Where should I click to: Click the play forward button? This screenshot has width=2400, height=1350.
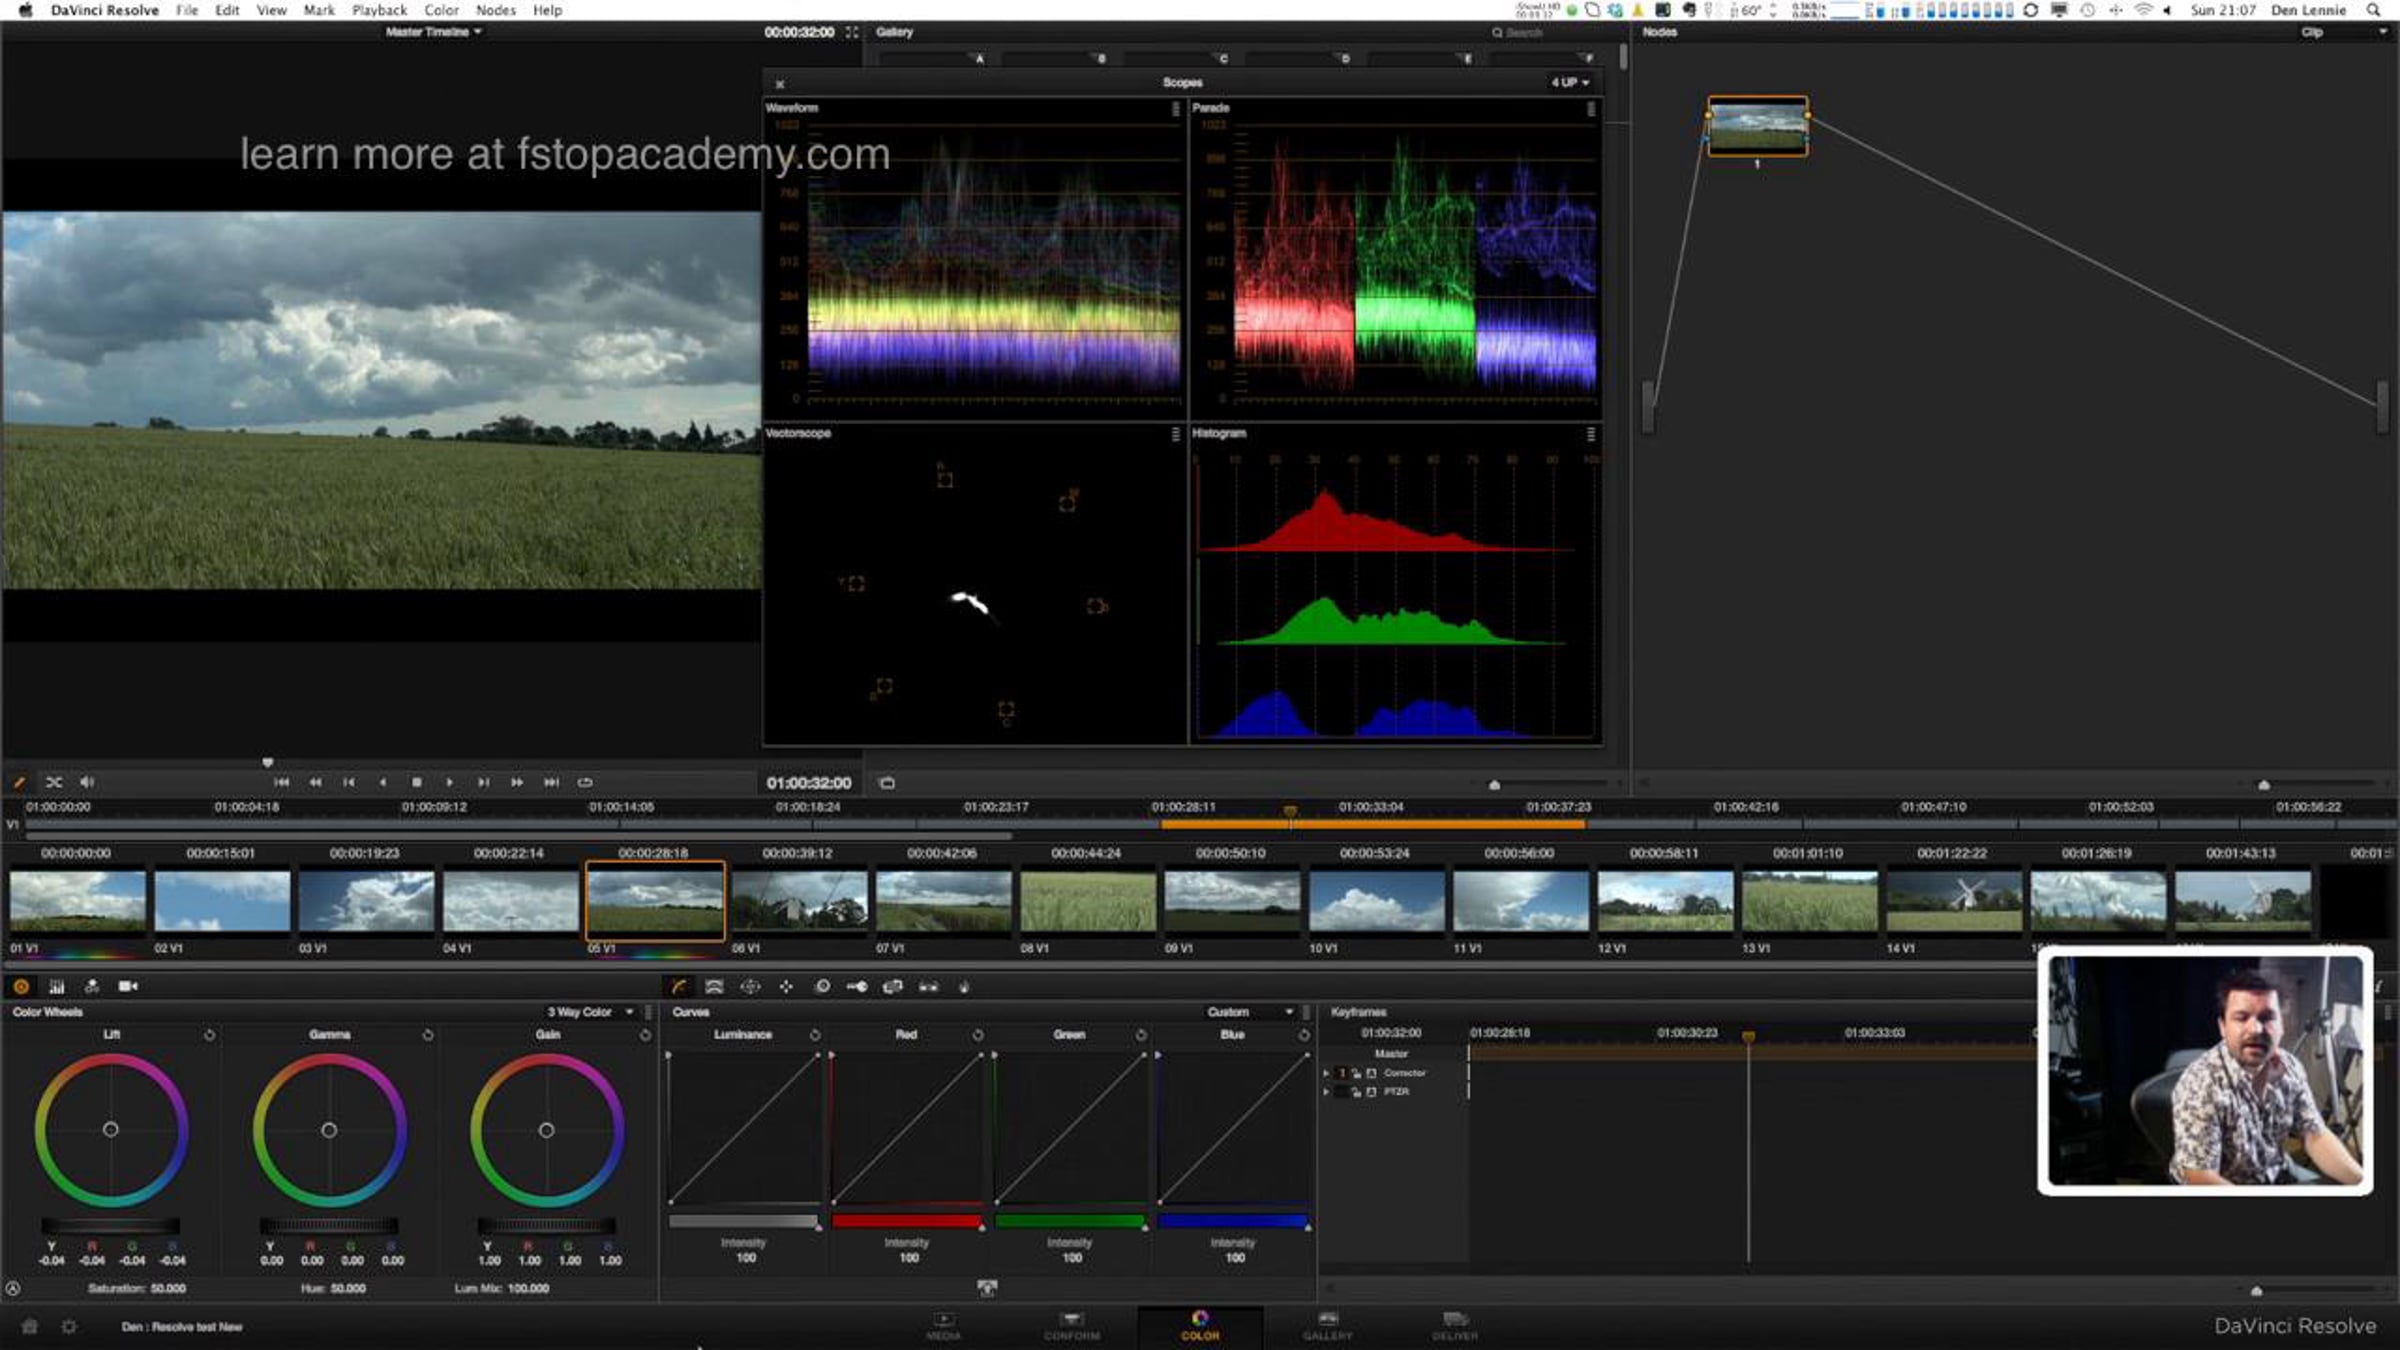tap(450, 782)
